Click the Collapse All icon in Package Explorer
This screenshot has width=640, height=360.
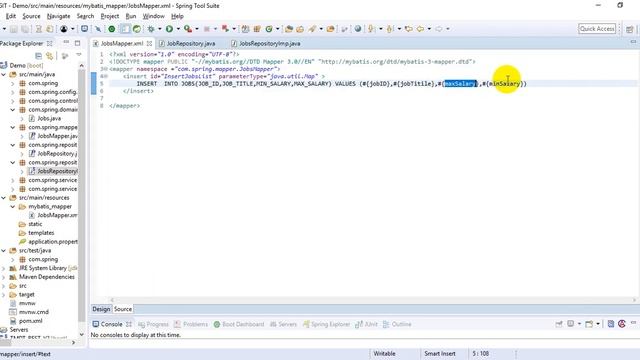point(38,56)
